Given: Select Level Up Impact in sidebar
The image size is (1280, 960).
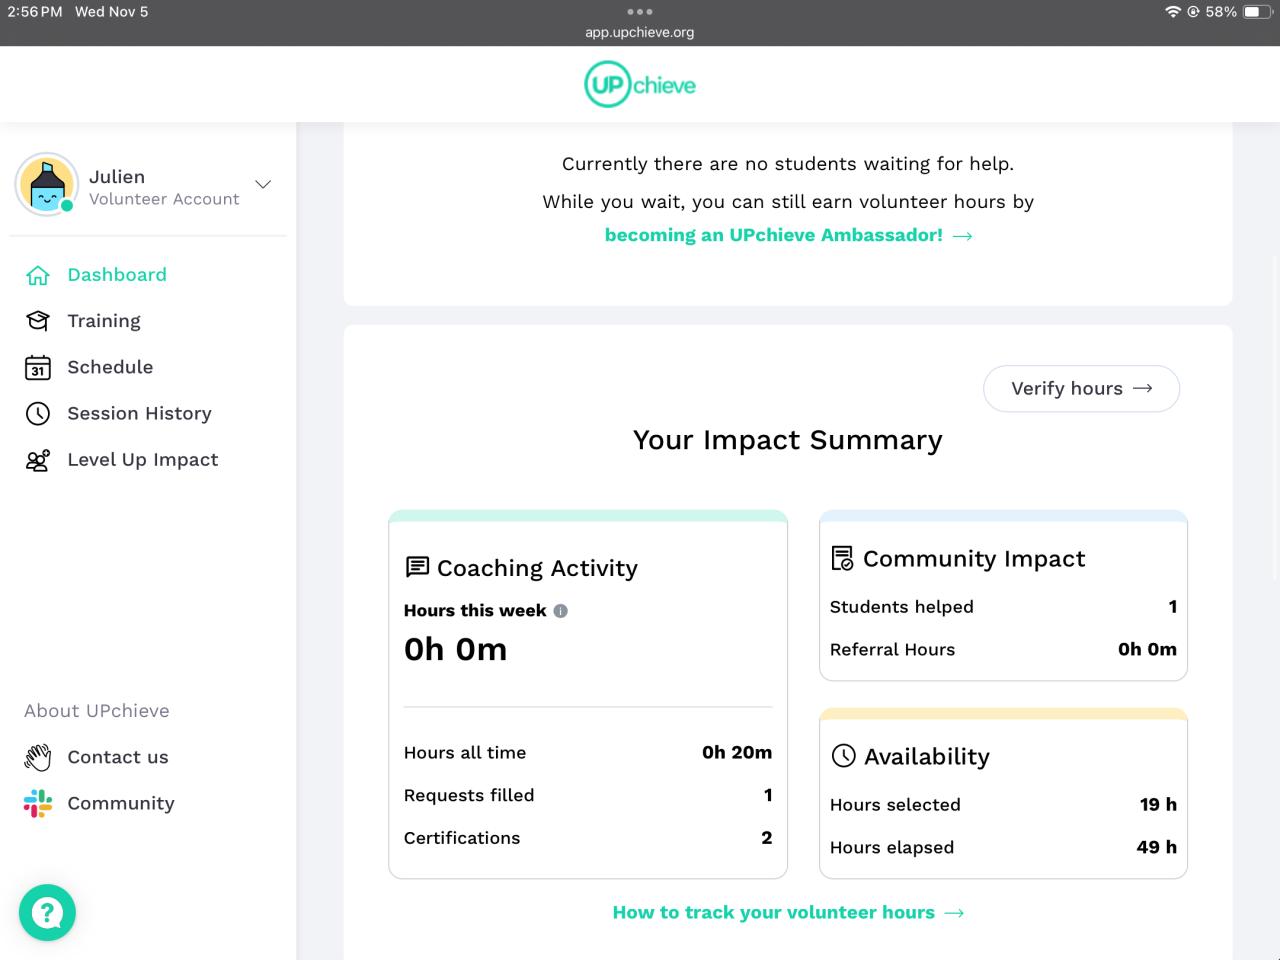Looking at the screenshot, I should [x=142, y=460].
